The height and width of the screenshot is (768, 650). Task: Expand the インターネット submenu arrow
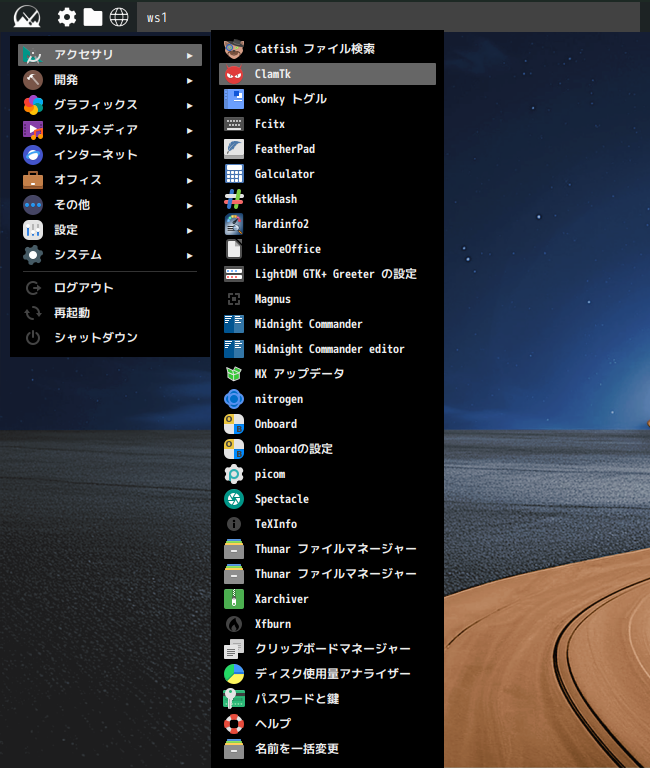click(x=190, y=156)
